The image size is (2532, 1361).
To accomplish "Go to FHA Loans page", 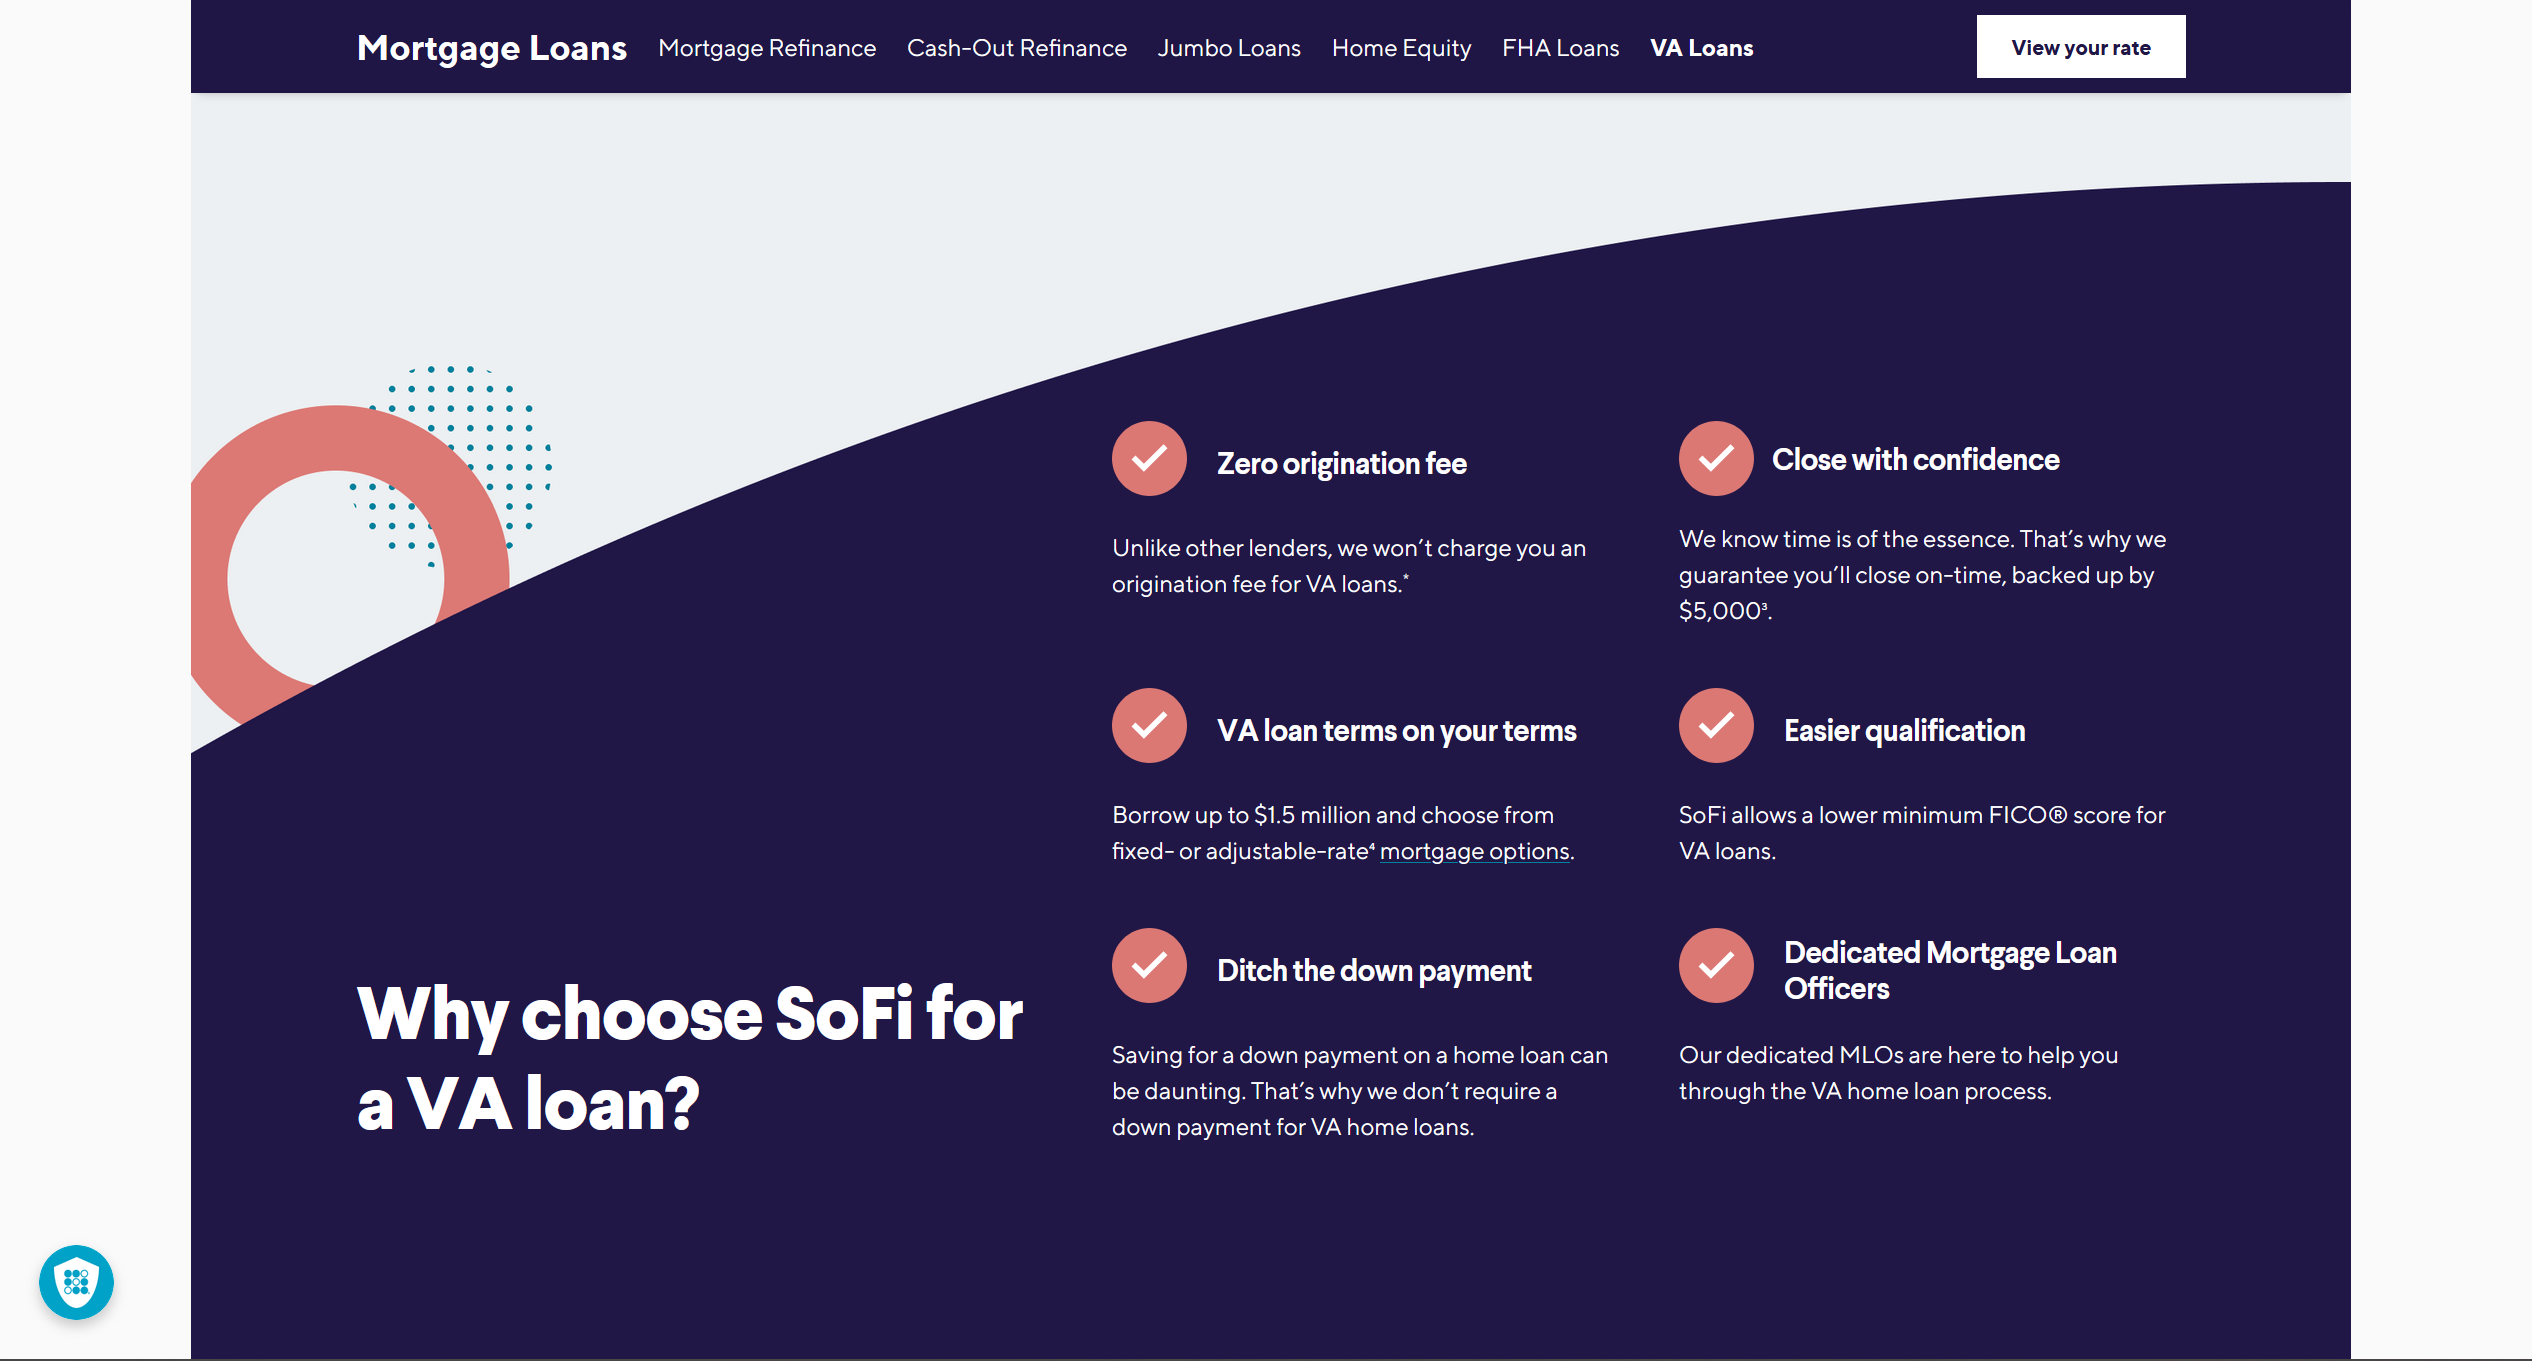I will pos(1560,47).
